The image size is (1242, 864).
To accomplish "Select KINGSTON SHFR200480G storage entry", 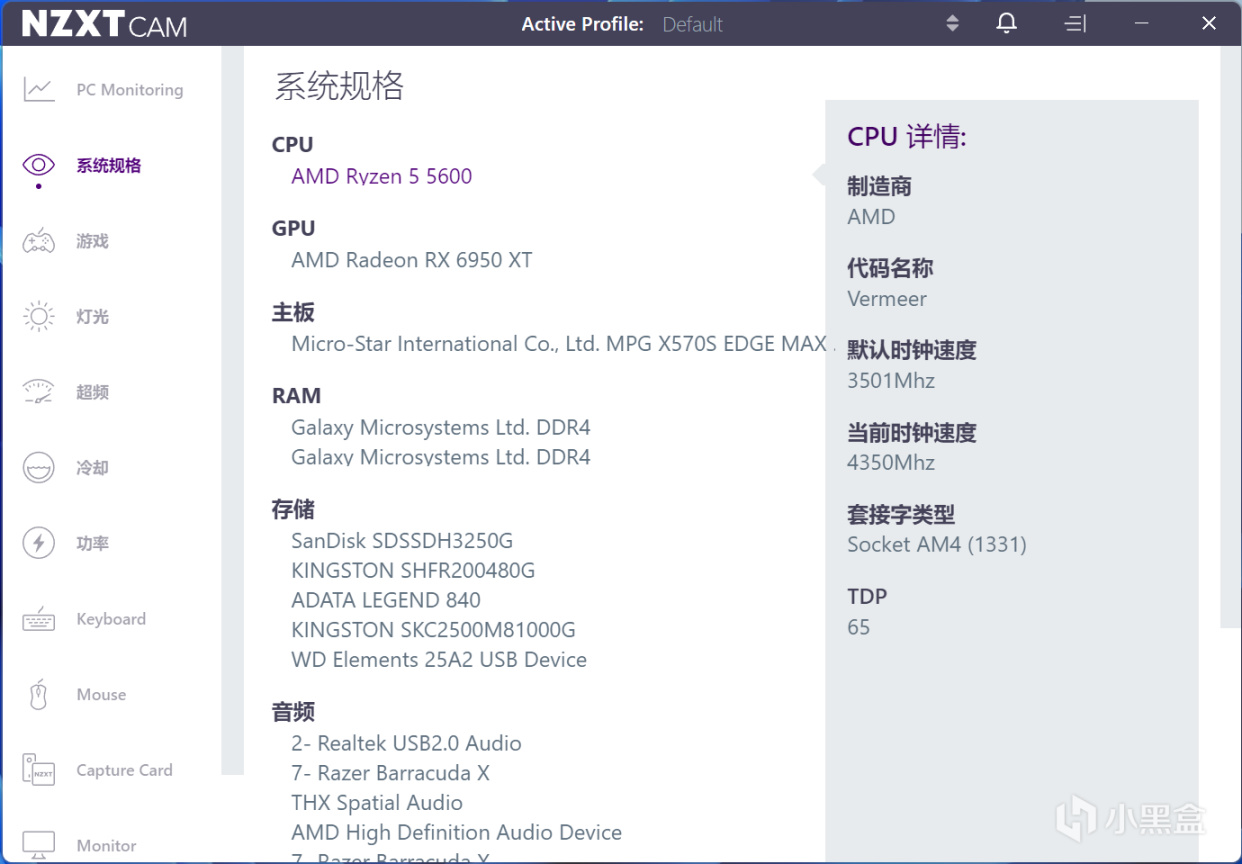I will click(413, 571).
